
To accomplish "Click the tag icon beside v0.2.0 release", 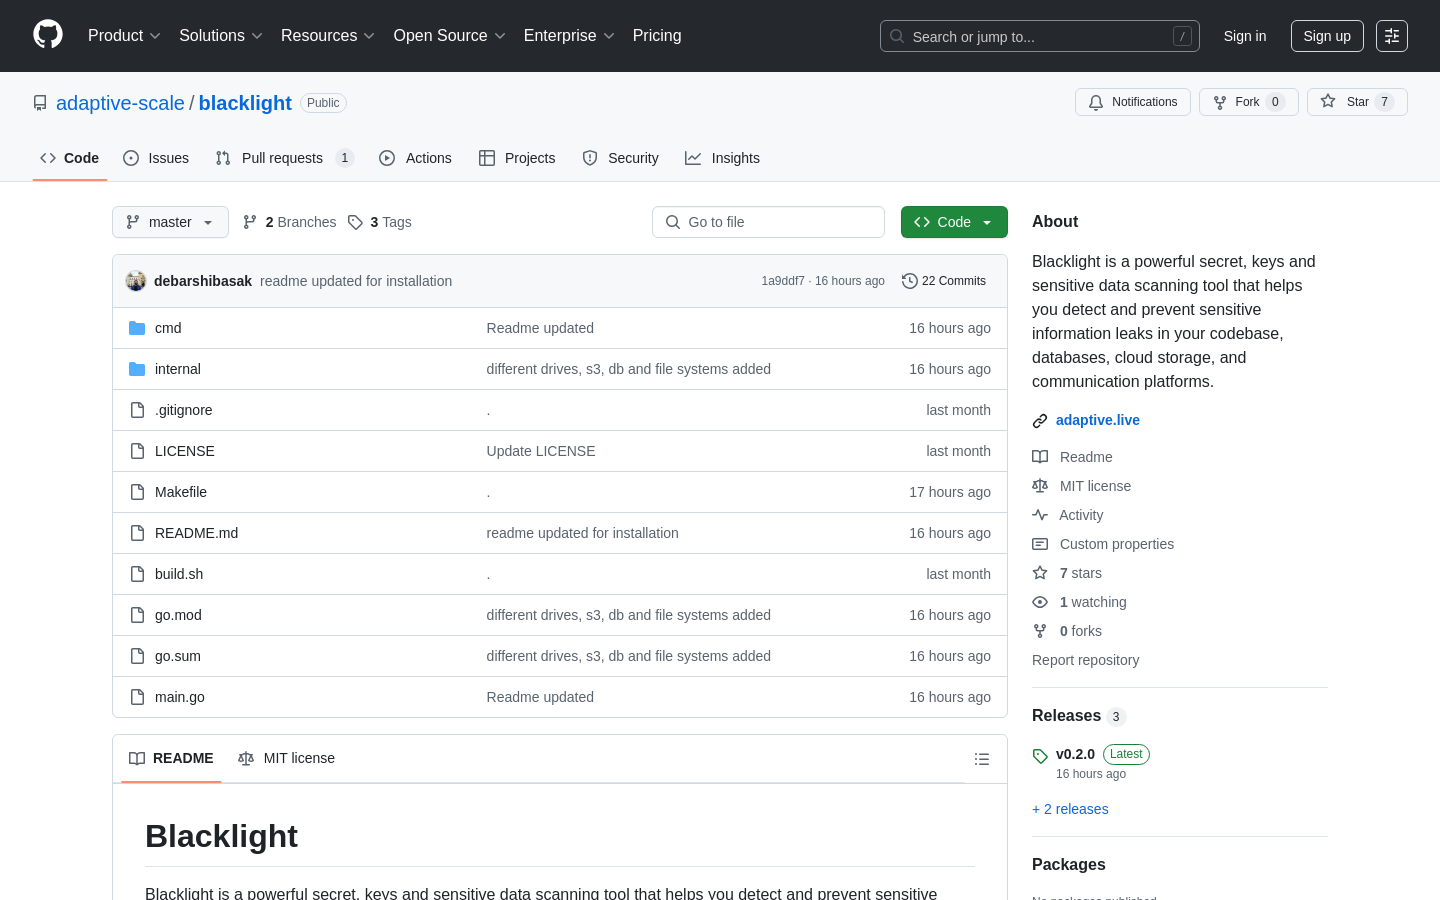I will 1040,756.
